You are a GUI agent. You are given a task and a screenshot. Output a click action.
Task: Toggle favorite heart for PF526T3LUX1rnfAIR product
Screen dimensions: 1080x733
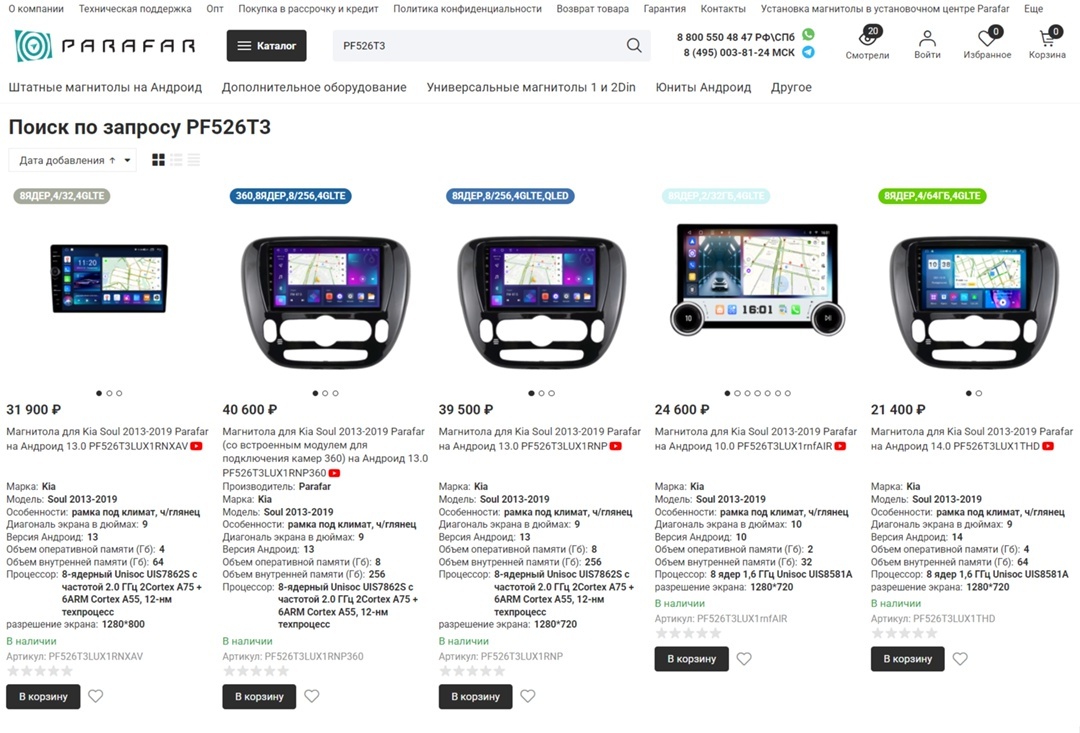pos(744,659)
